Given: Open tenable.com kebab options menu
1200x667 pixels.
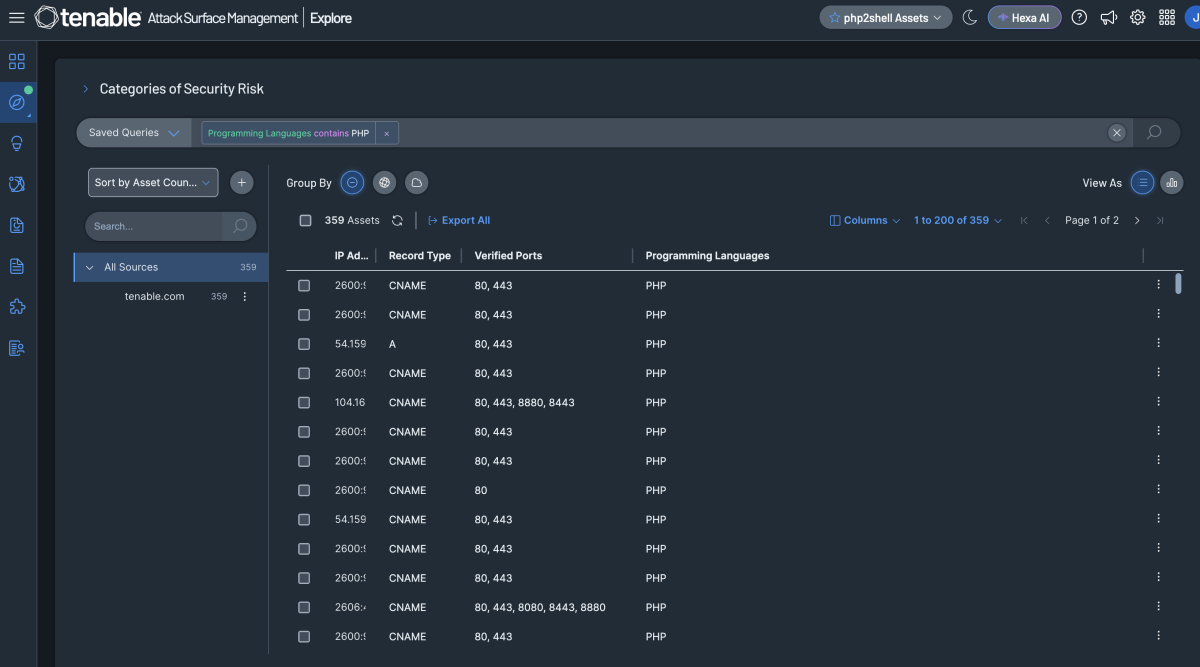Looking at the screenshot, I should tap(245, 296).
